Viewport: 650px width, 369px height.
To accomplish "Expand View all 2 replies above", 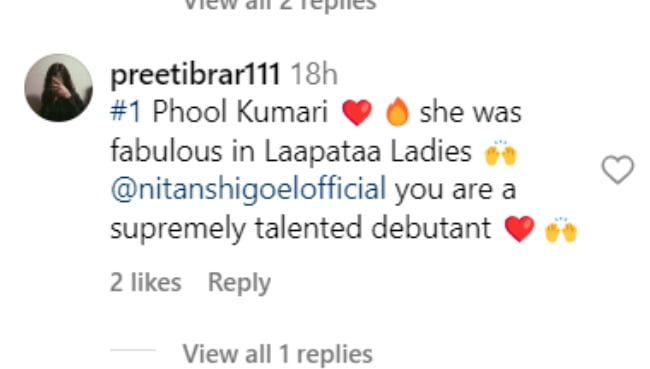I will coord(279,5).
